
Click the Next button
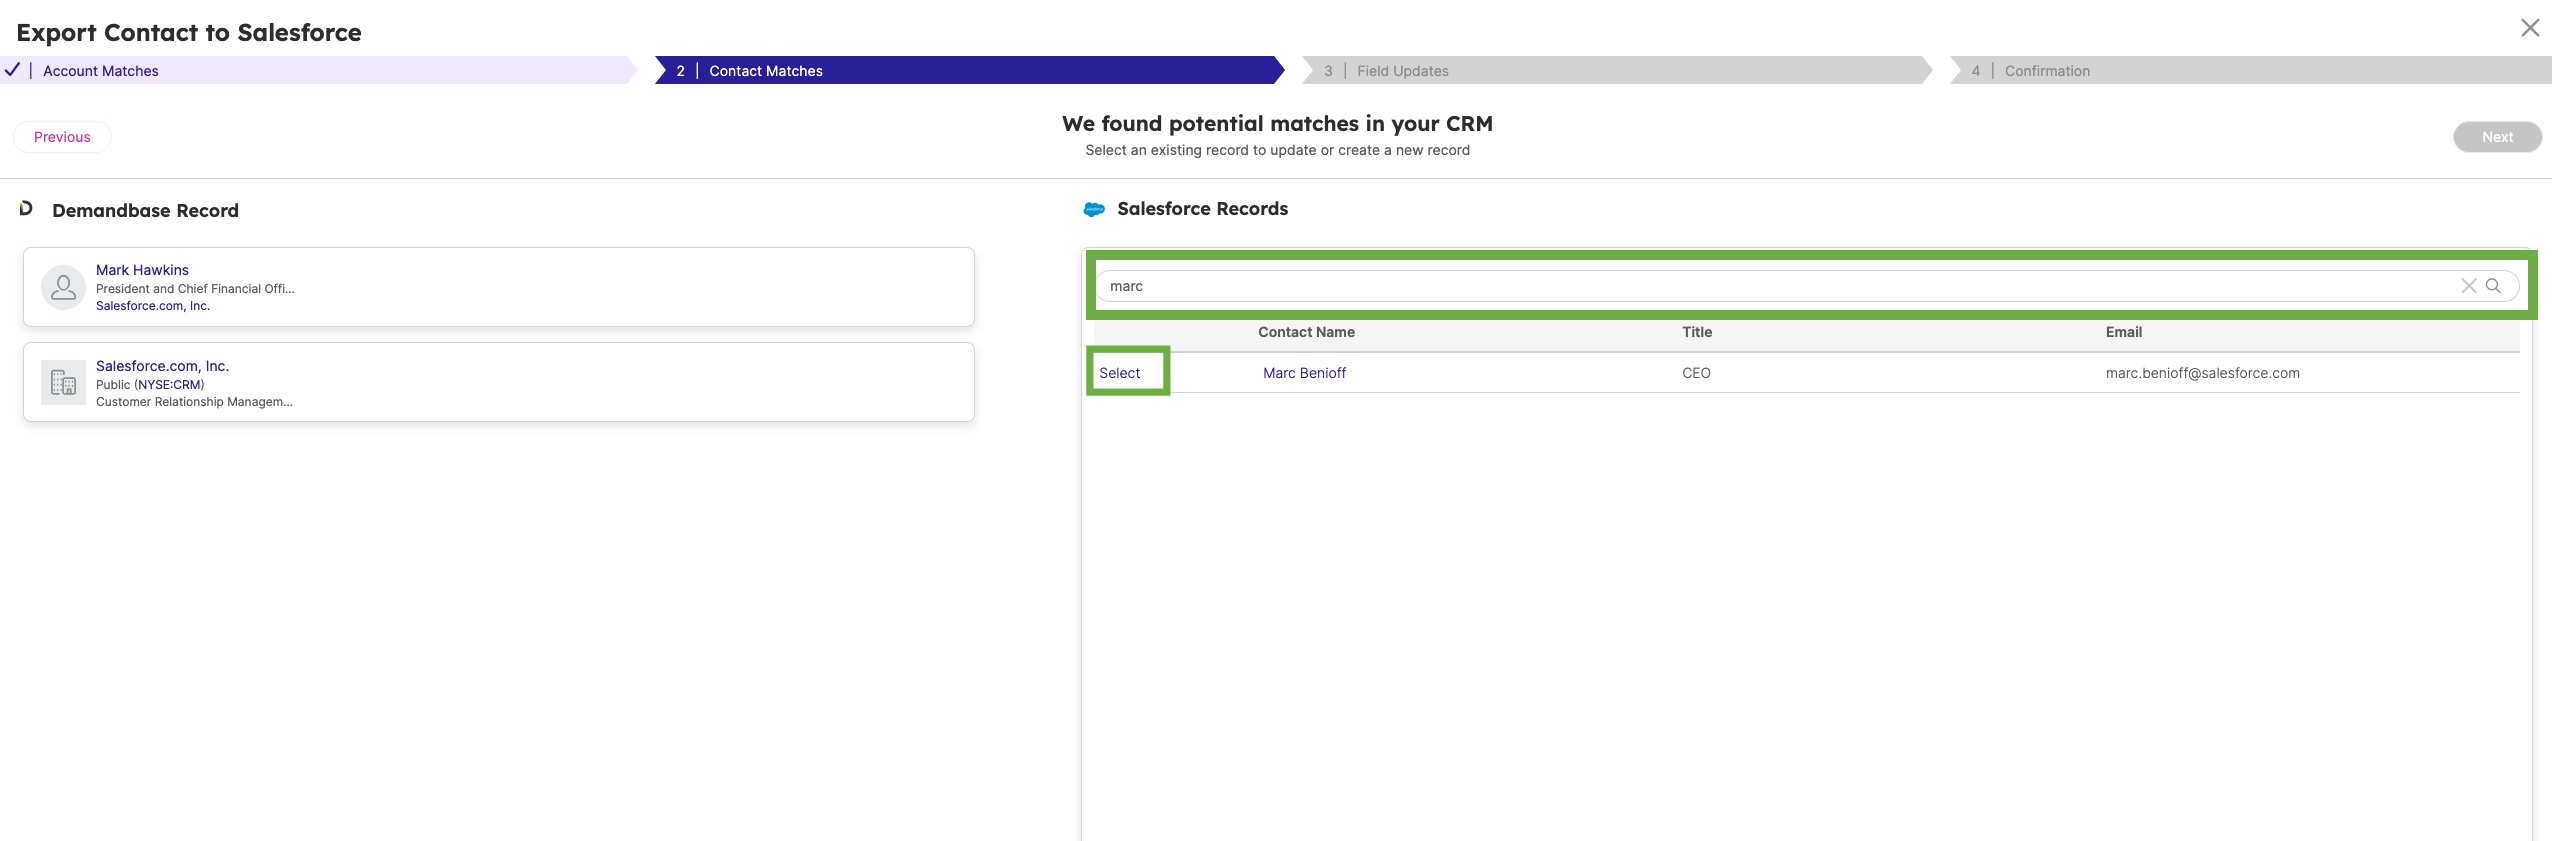pyautogui.click(x=2497, y=137)
